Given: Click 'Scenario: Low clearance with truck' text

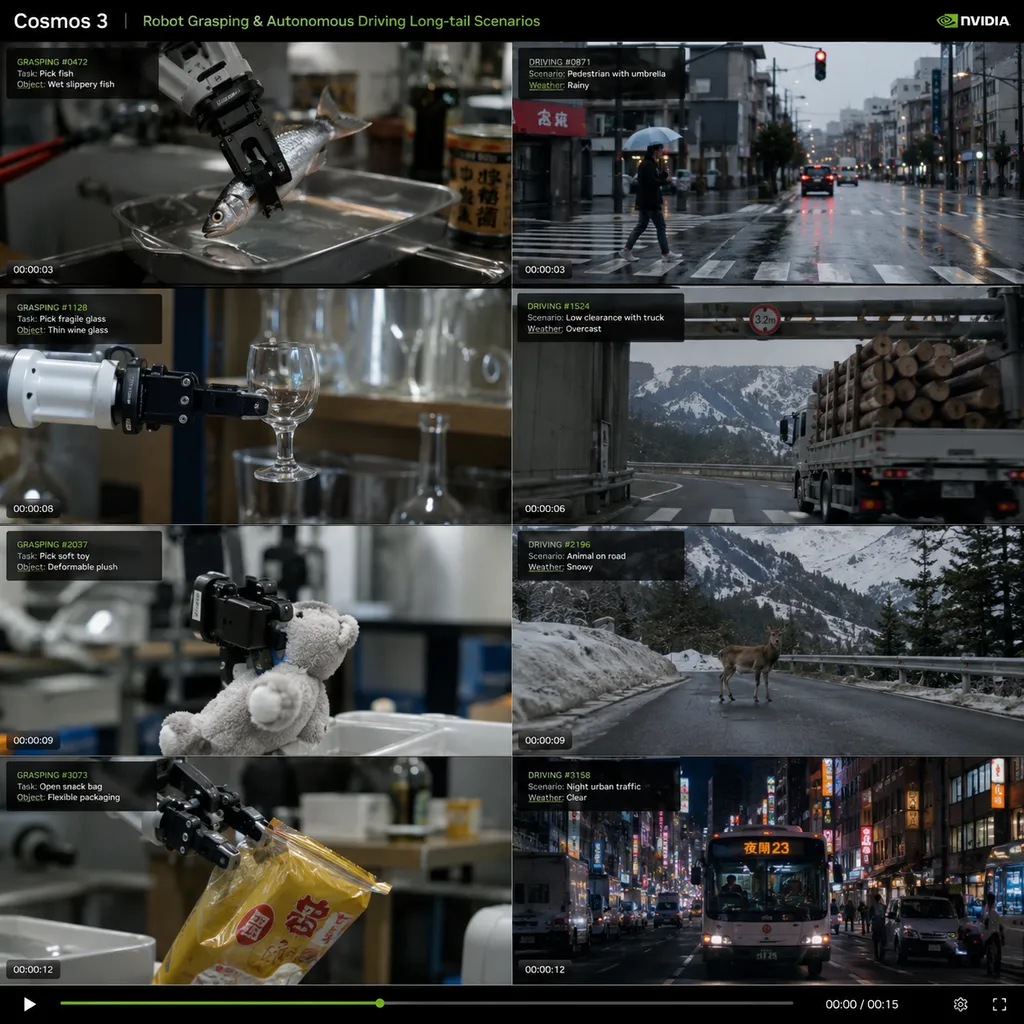Looking at the screenshot, I should point(596,317).
